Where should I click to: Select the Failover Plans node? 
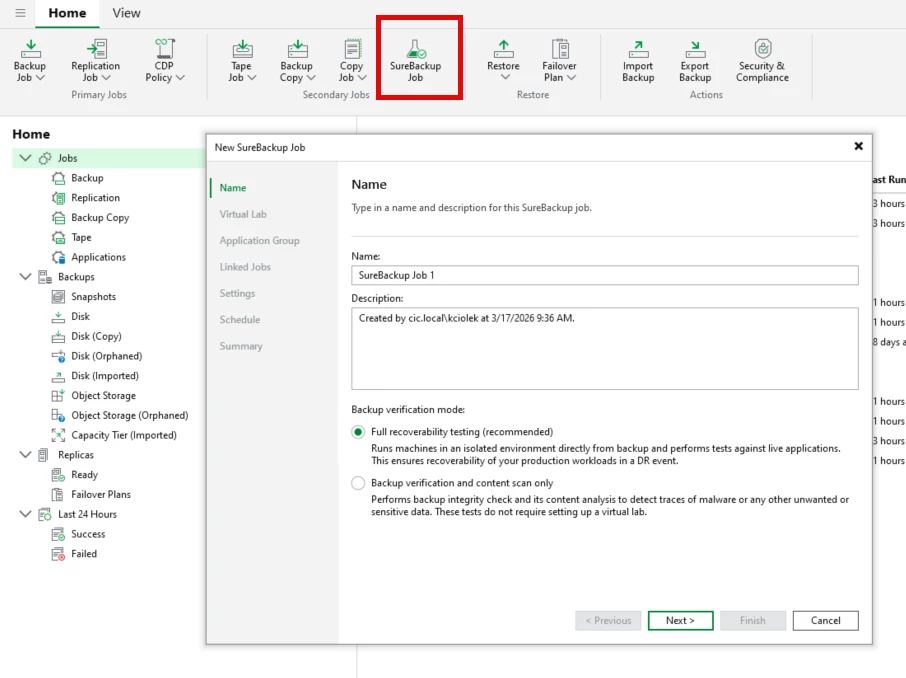[101, 494]
